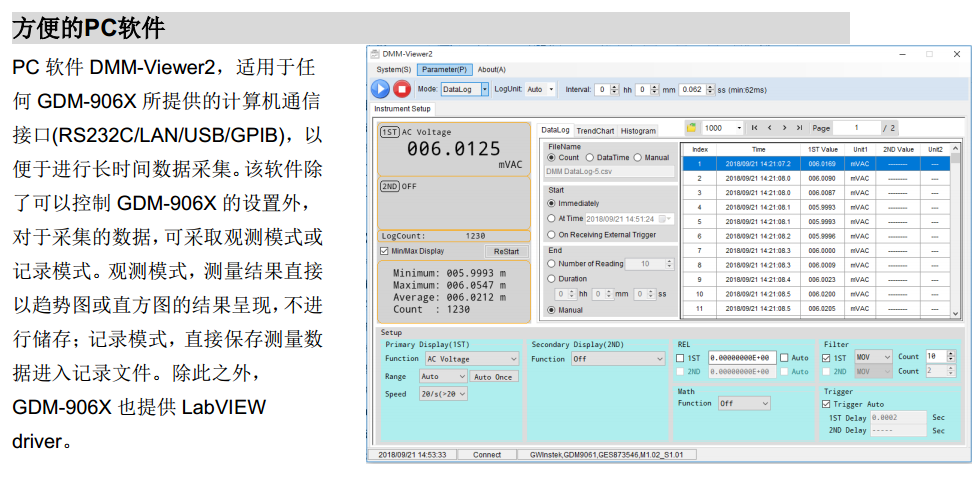Image resolution: width=980 pixels, height=493 pixels.
Task: Click the REL 1ST value input field
Action: coord(742,358)
